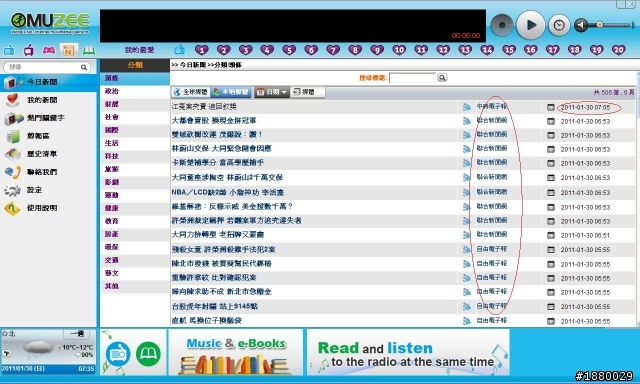Screen dimensions: 640x384
Task: Open headline 大都會賣股 換現金拼冠軍
Action: [214, 121]
